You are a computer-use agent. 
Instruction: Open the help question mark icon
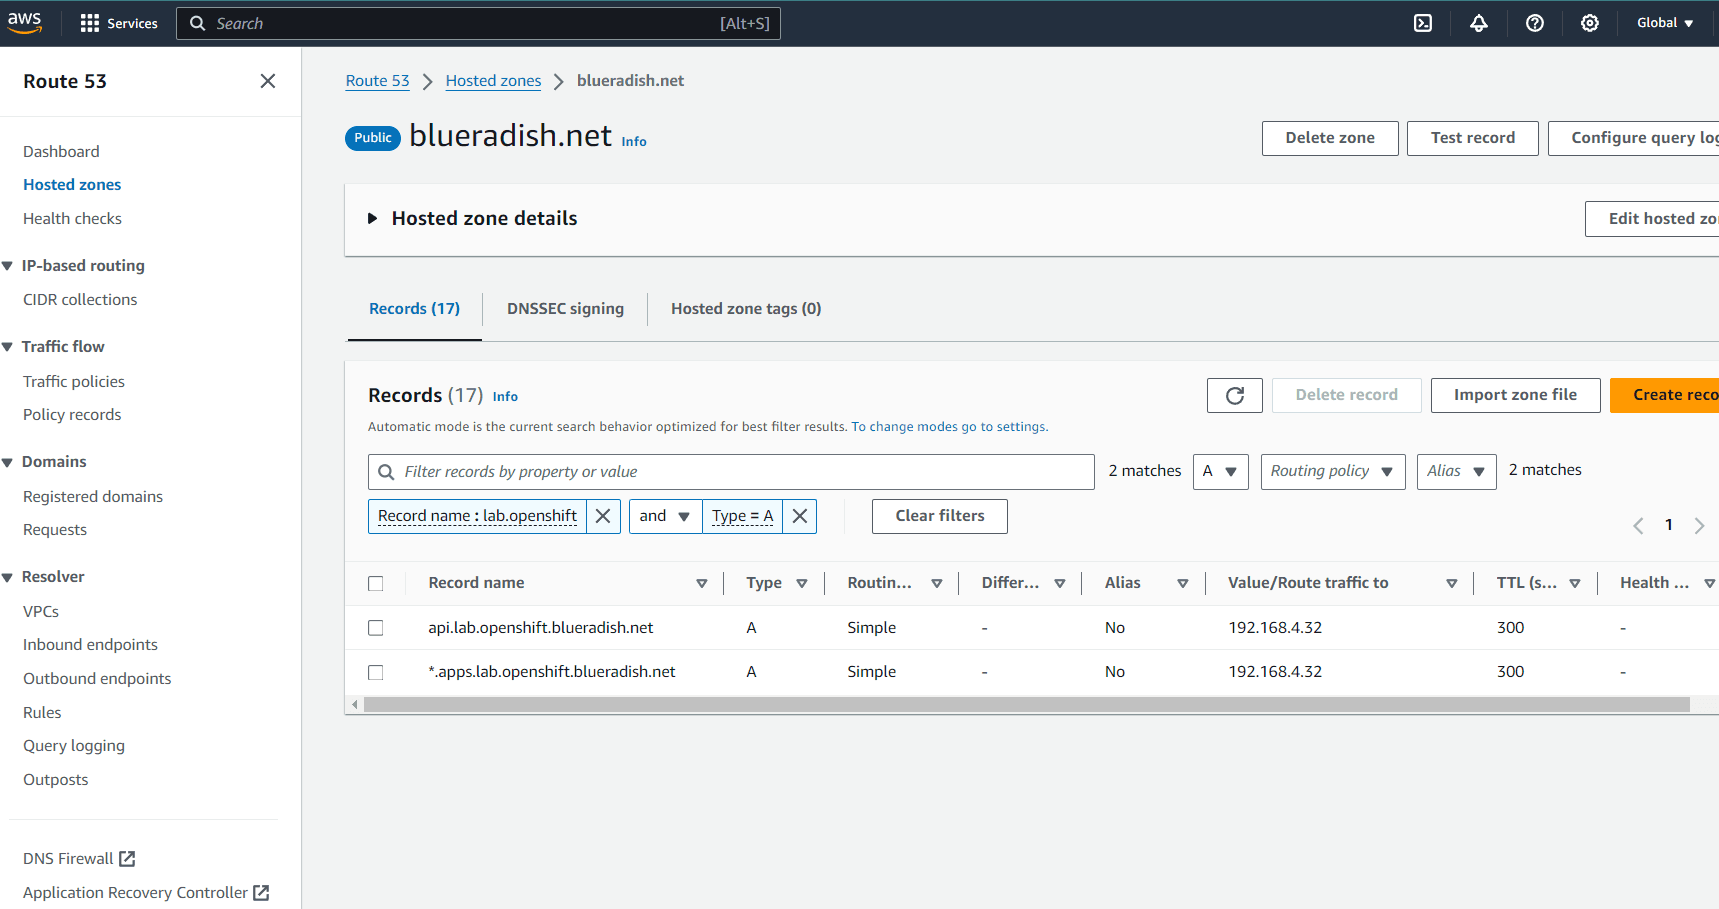pyautogui.click(x=1535, y=23)
